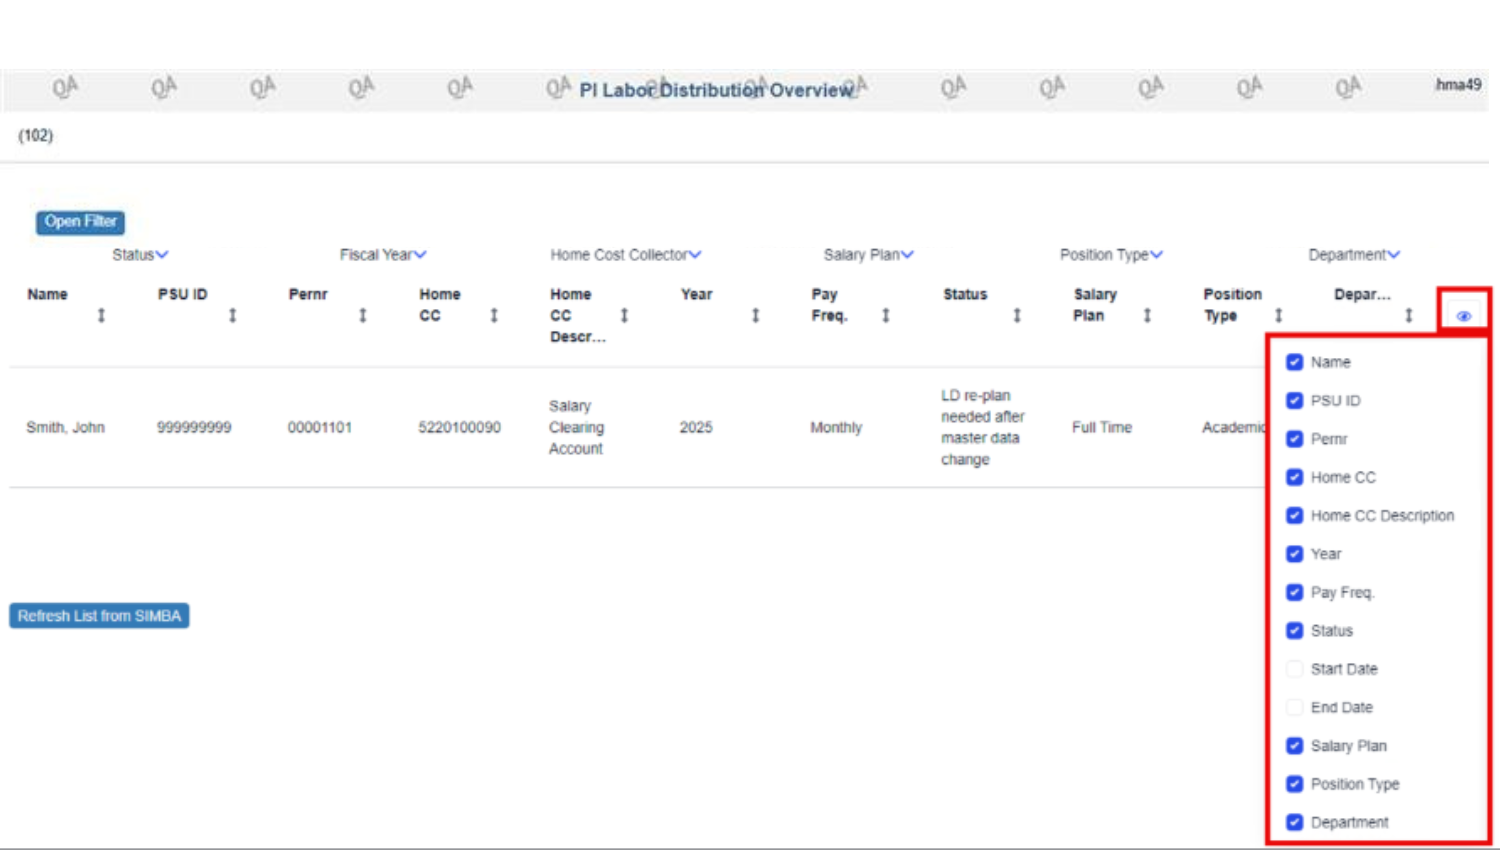The image size is (1500, 850).
Task: Uncheck the Pay Freq. column checkbox
Action: point(1295,592)
